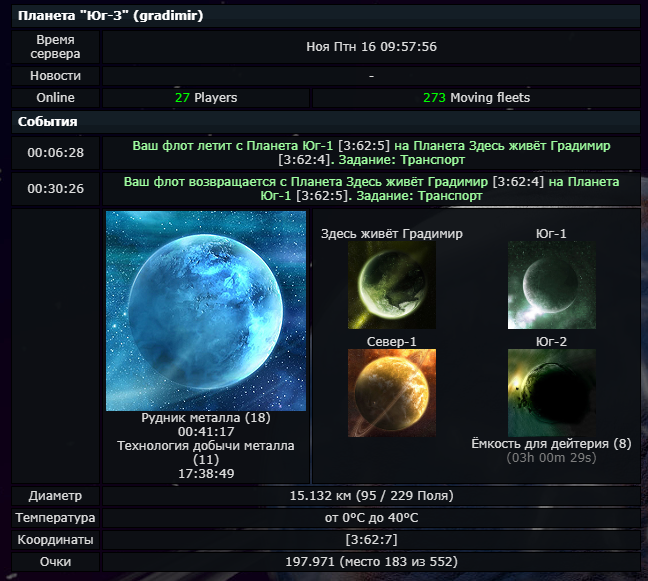Click Ёмкость для дейтерия (8) under Юг-2

(x=551, y=443)
